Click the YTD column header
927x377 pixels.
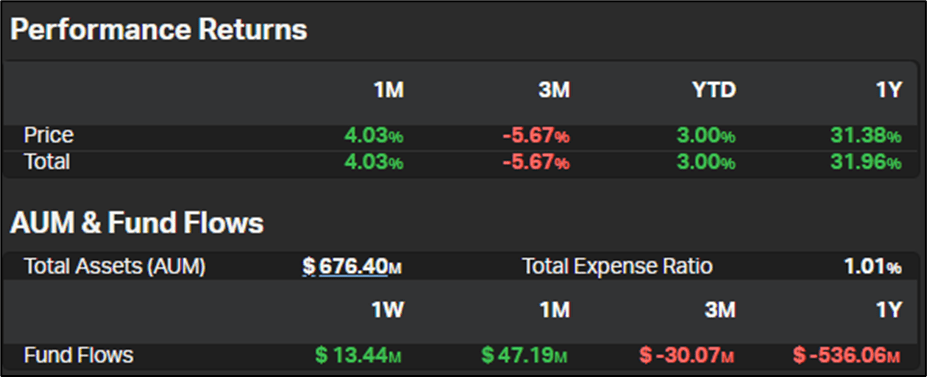tap(714, 90)
